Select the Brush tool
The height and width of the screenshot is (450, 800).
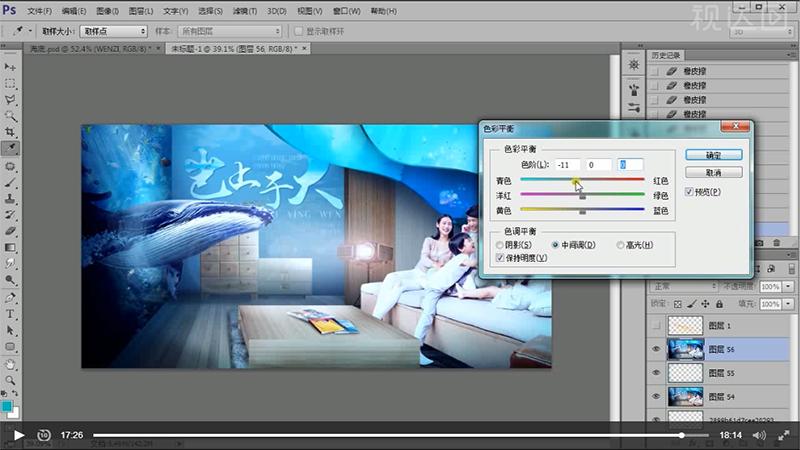coord(10,183)
